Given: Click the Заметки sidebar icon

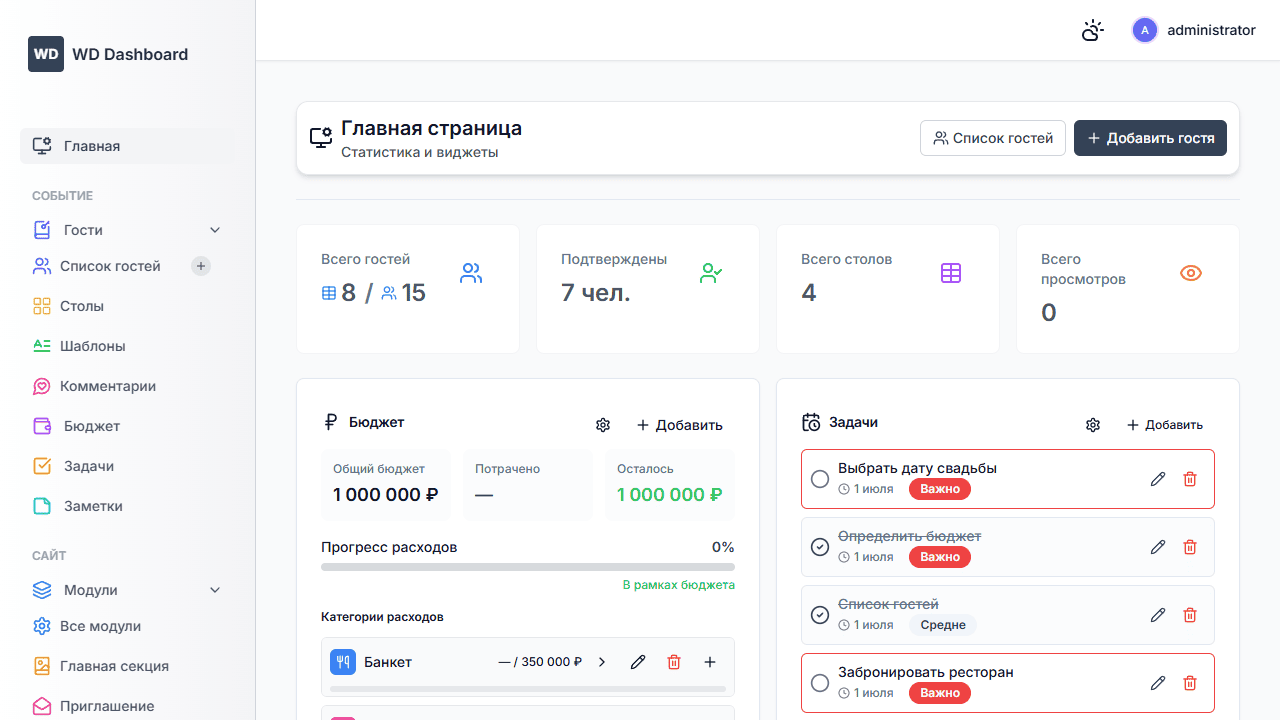Looking at the screenshot, I should click(x=41, y=506).
